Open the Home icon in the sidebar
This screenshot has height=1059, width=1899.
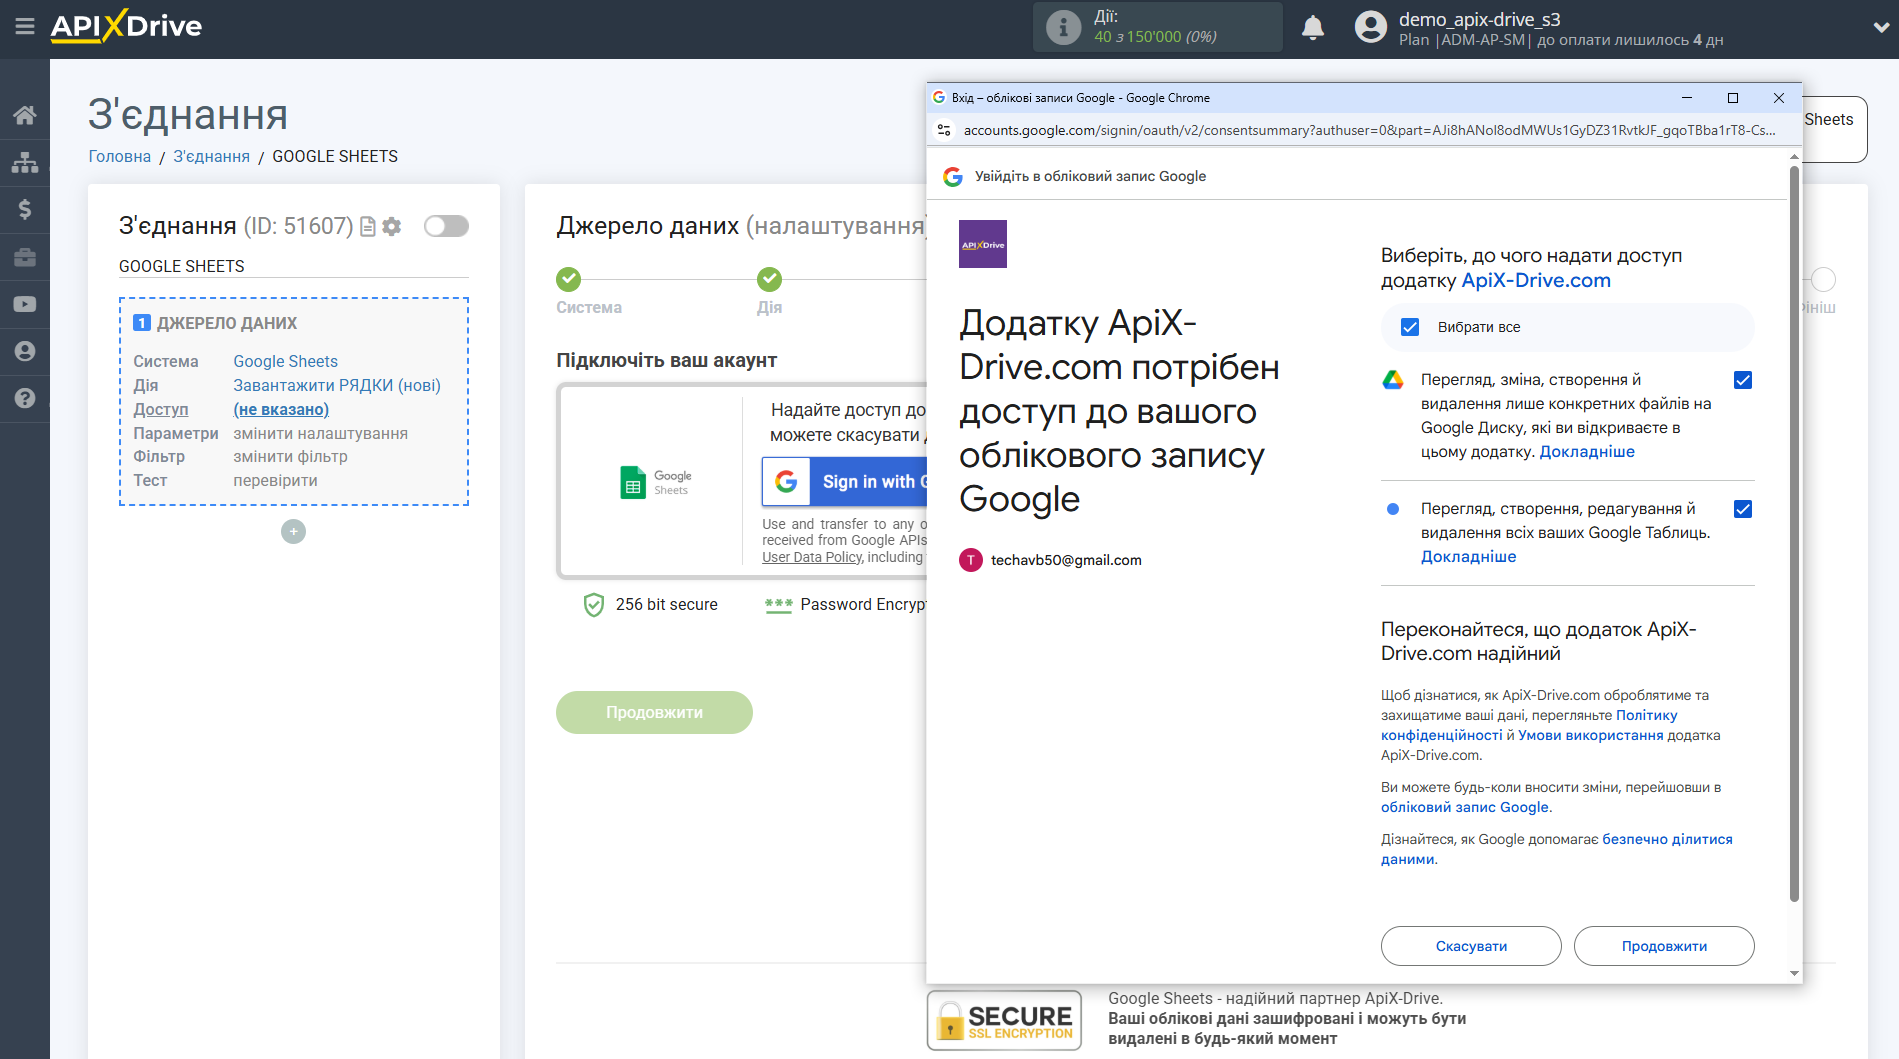pyautogui.click(x=25, y=114)
